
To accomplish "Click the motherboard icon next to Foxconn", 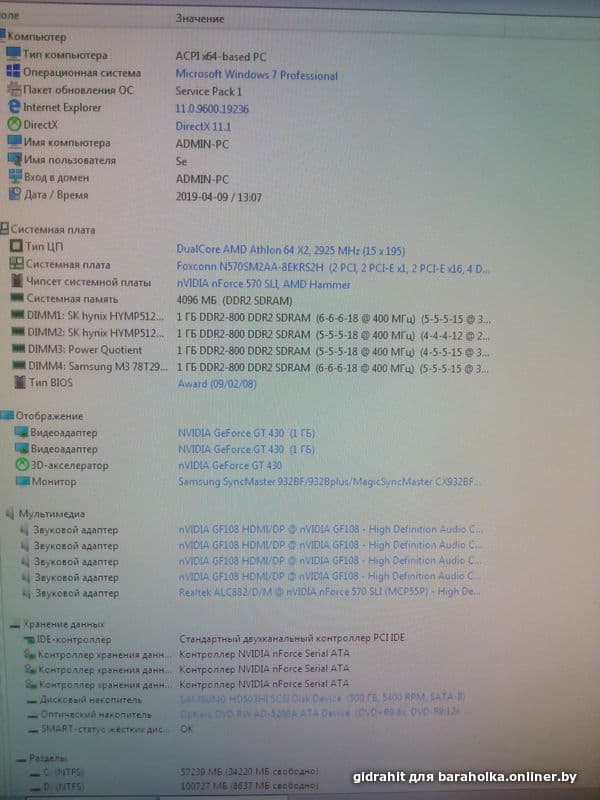I will [x=17, y=264].
